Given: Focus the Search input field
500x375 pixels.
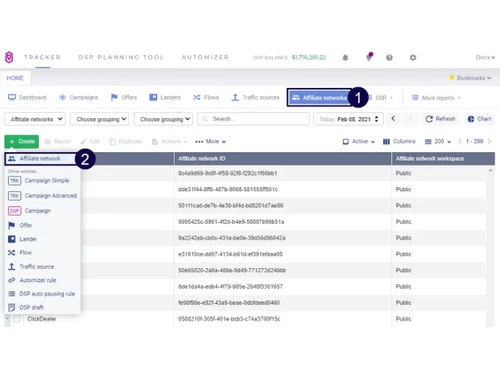Looking at the screenshot, I should (253, 119).
